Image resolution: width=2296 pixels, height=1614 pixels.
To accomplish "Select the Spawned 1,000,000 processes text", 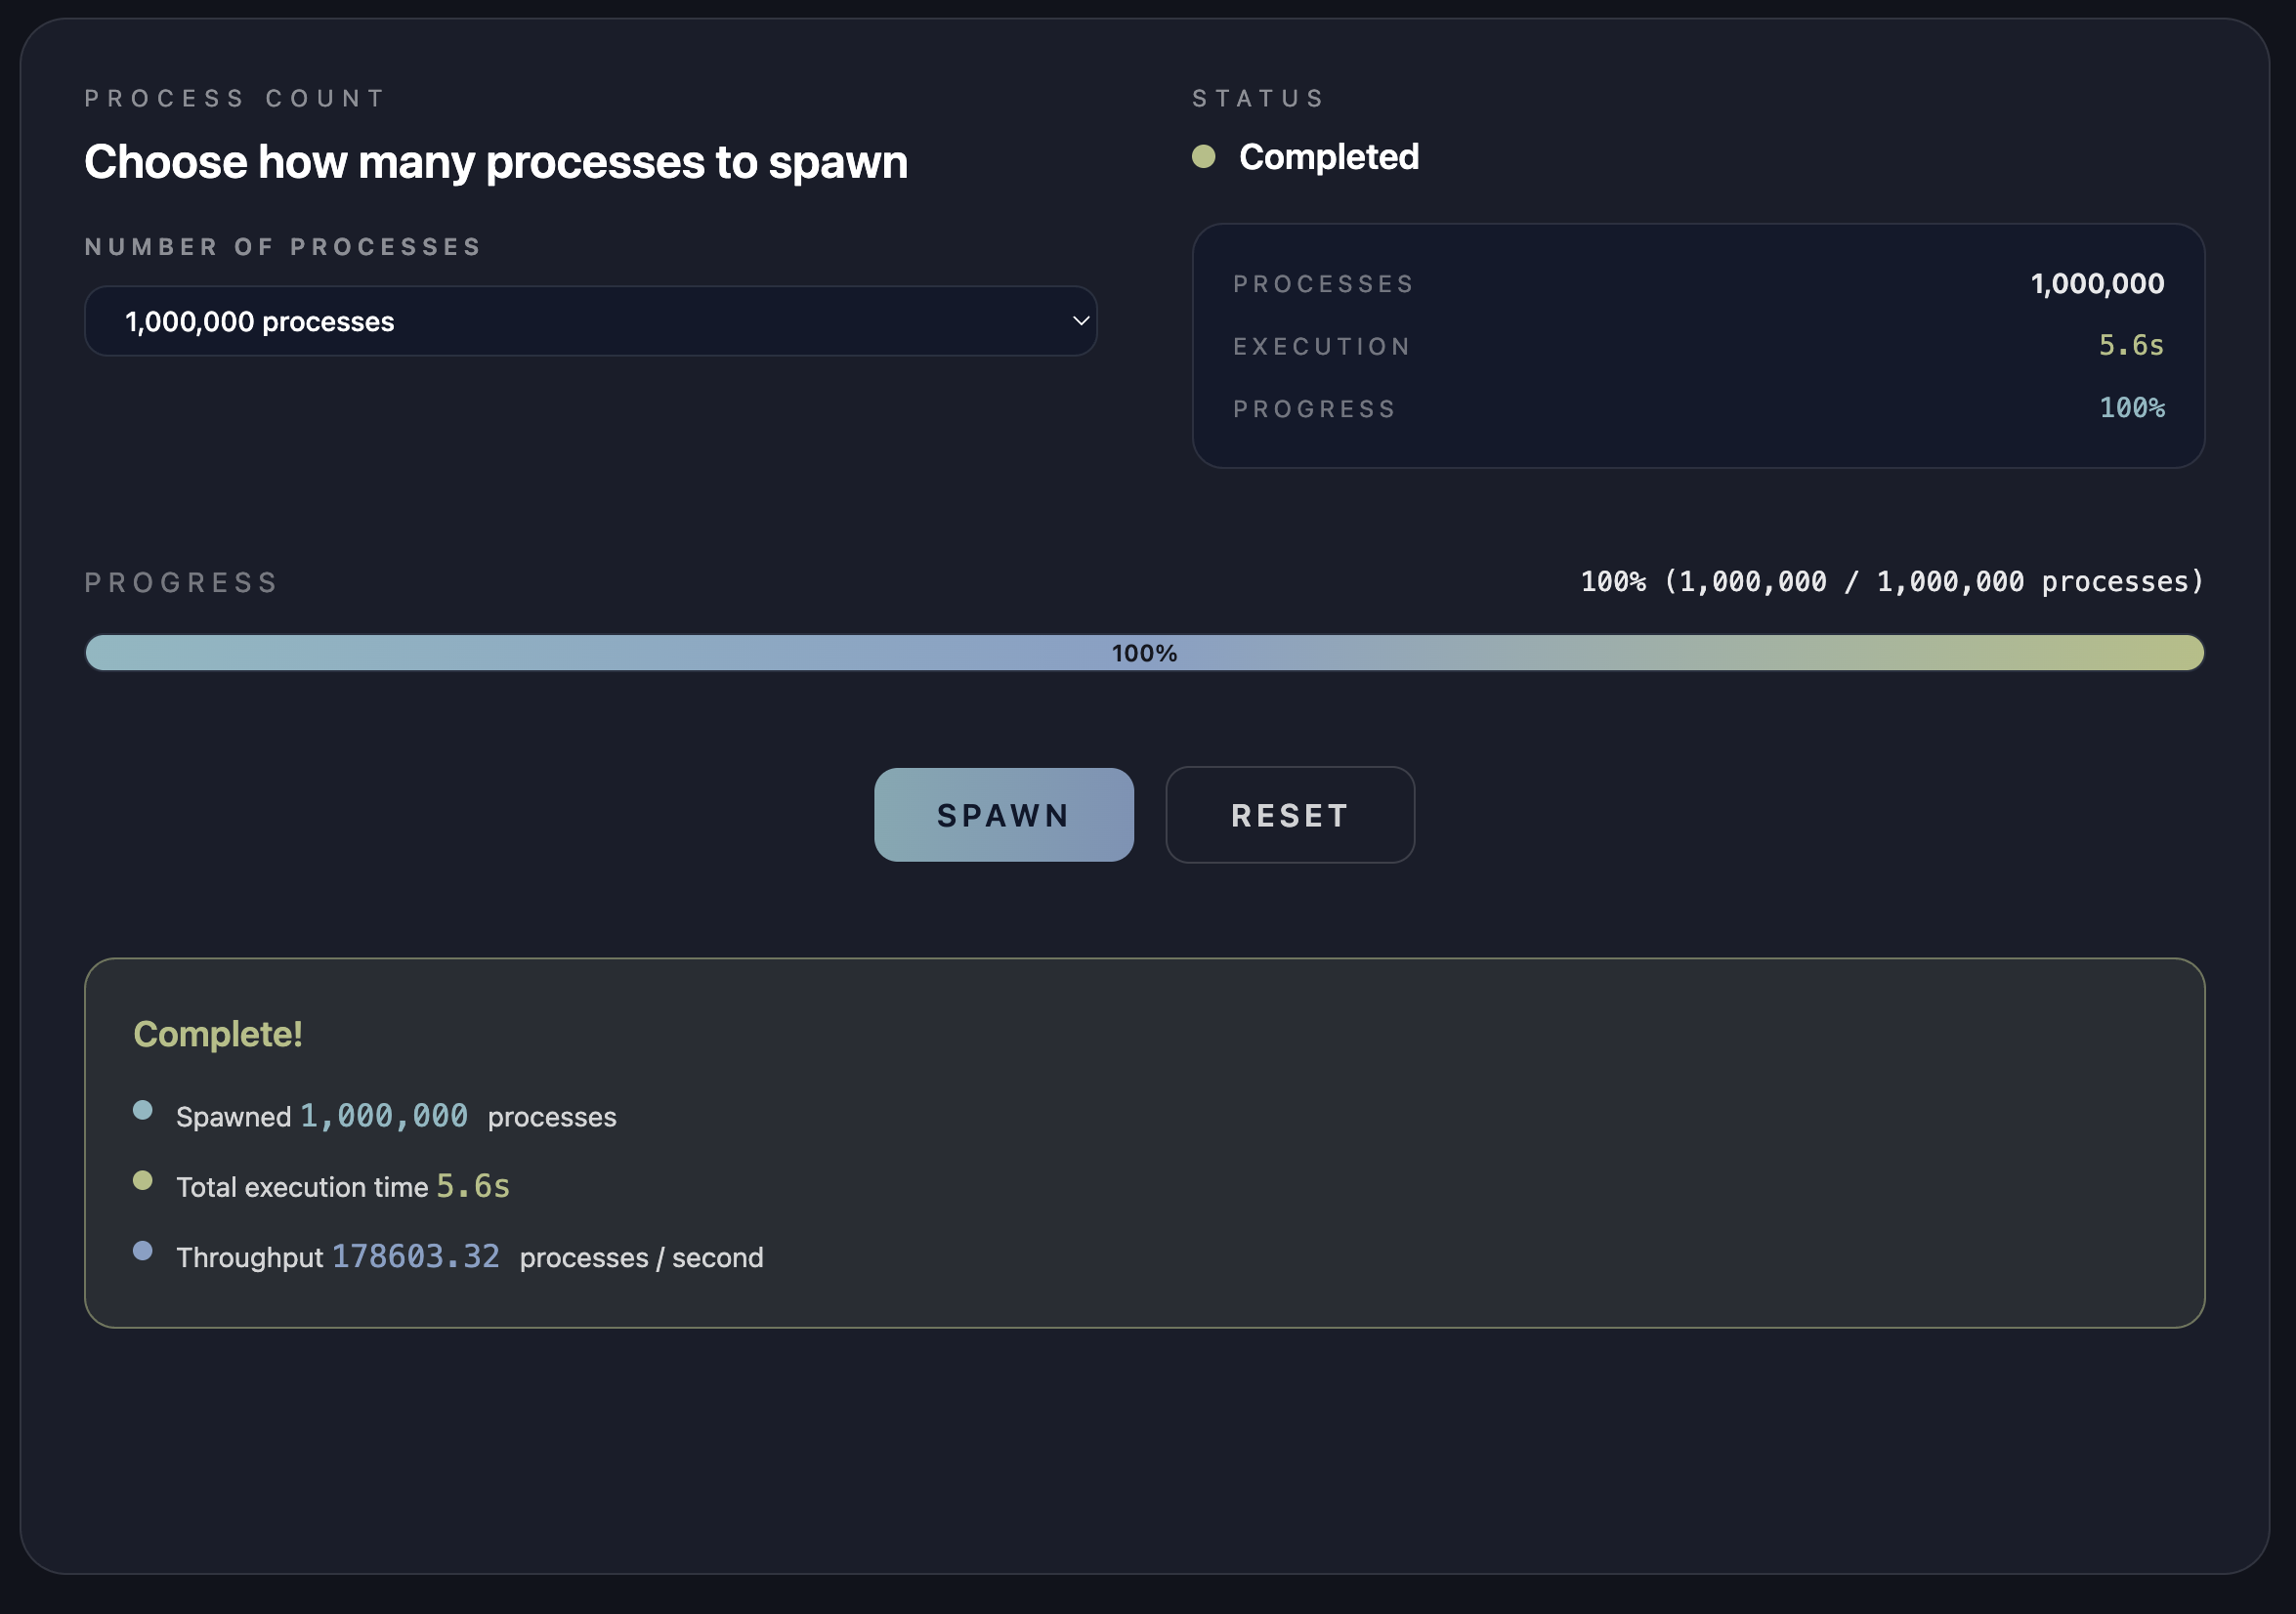I will [x=396, y=1116].
